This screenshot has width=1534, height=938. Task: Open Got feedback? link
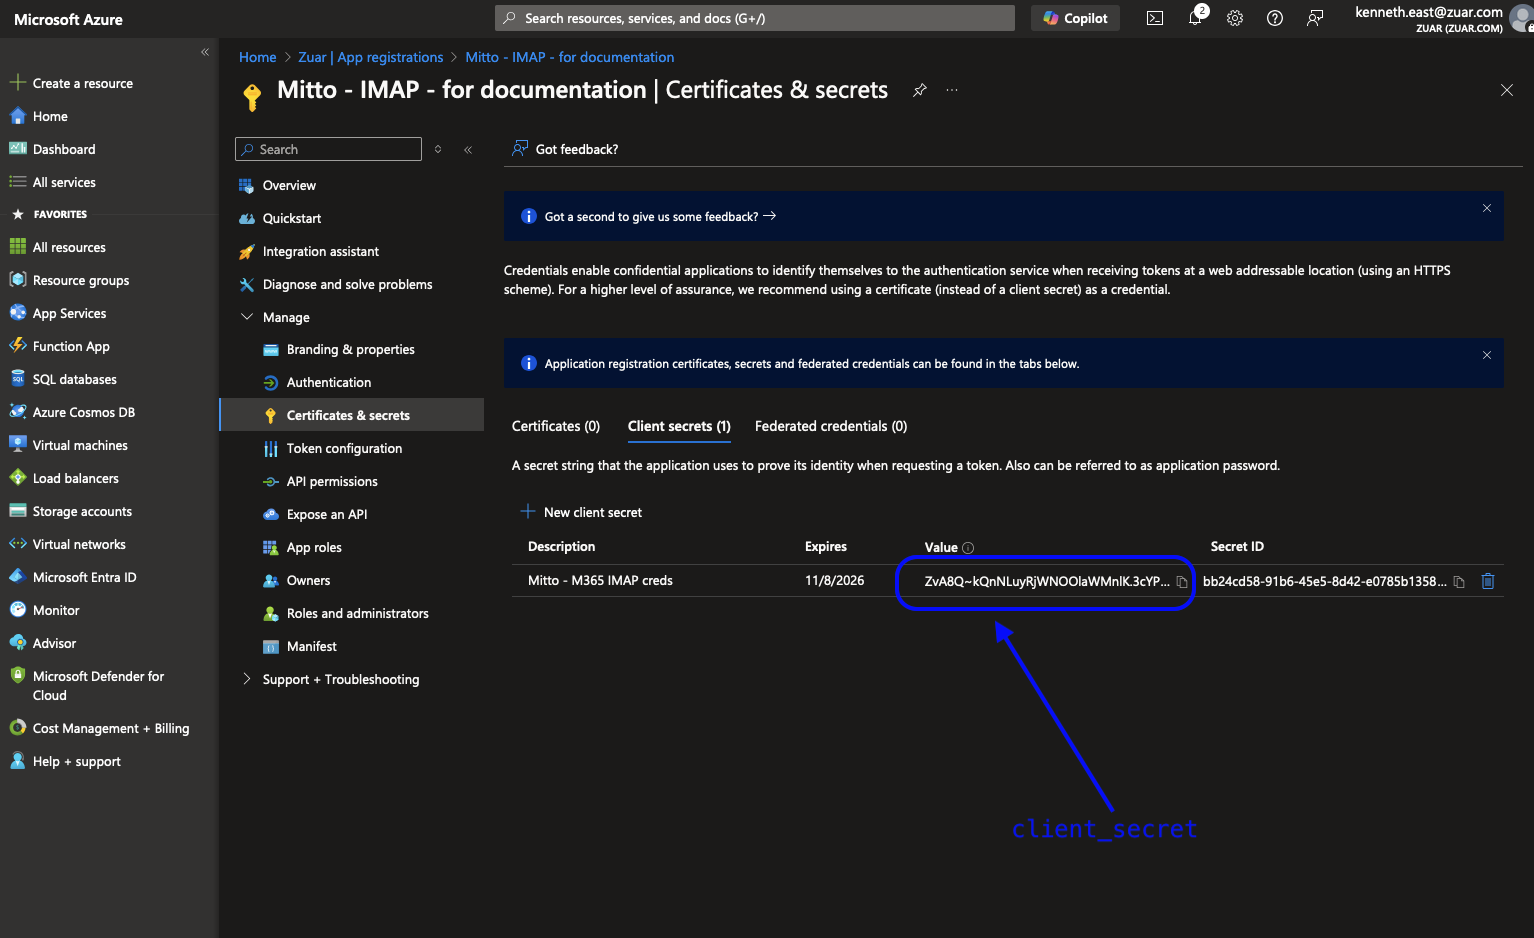[565, 149]
